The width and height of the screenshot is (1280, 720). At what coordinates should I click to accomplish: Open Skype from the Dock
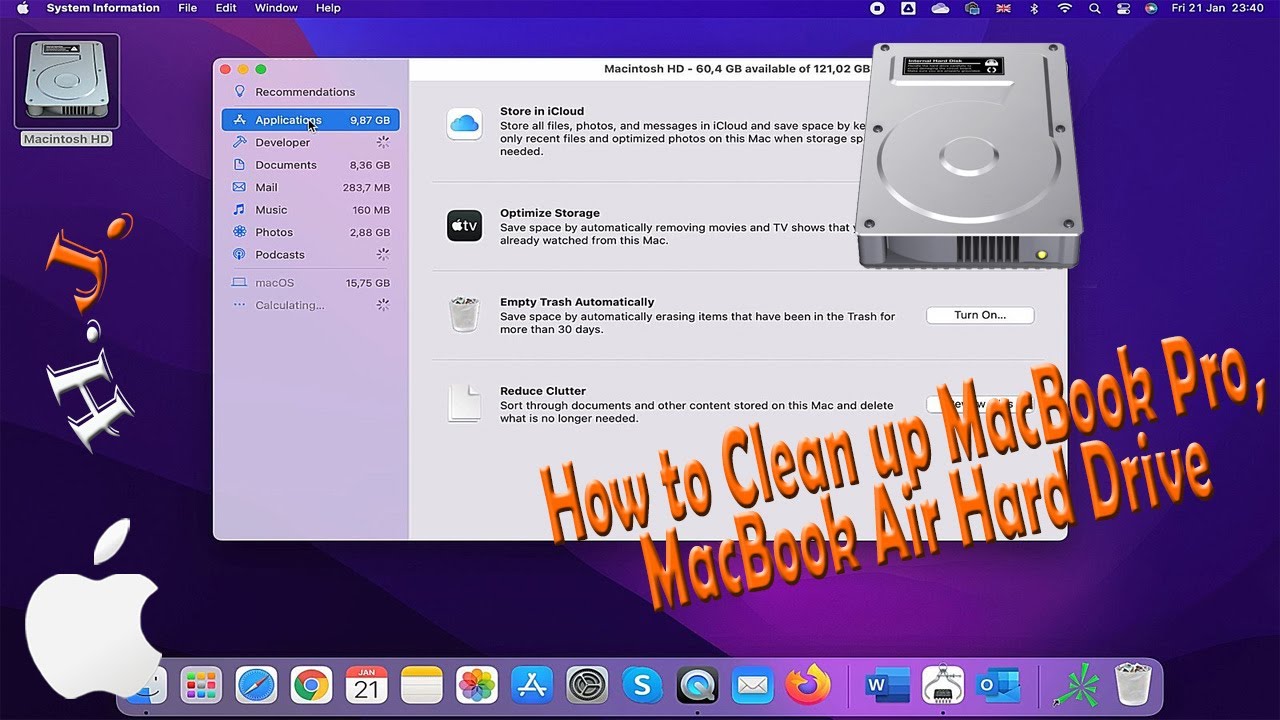point(642,686)
